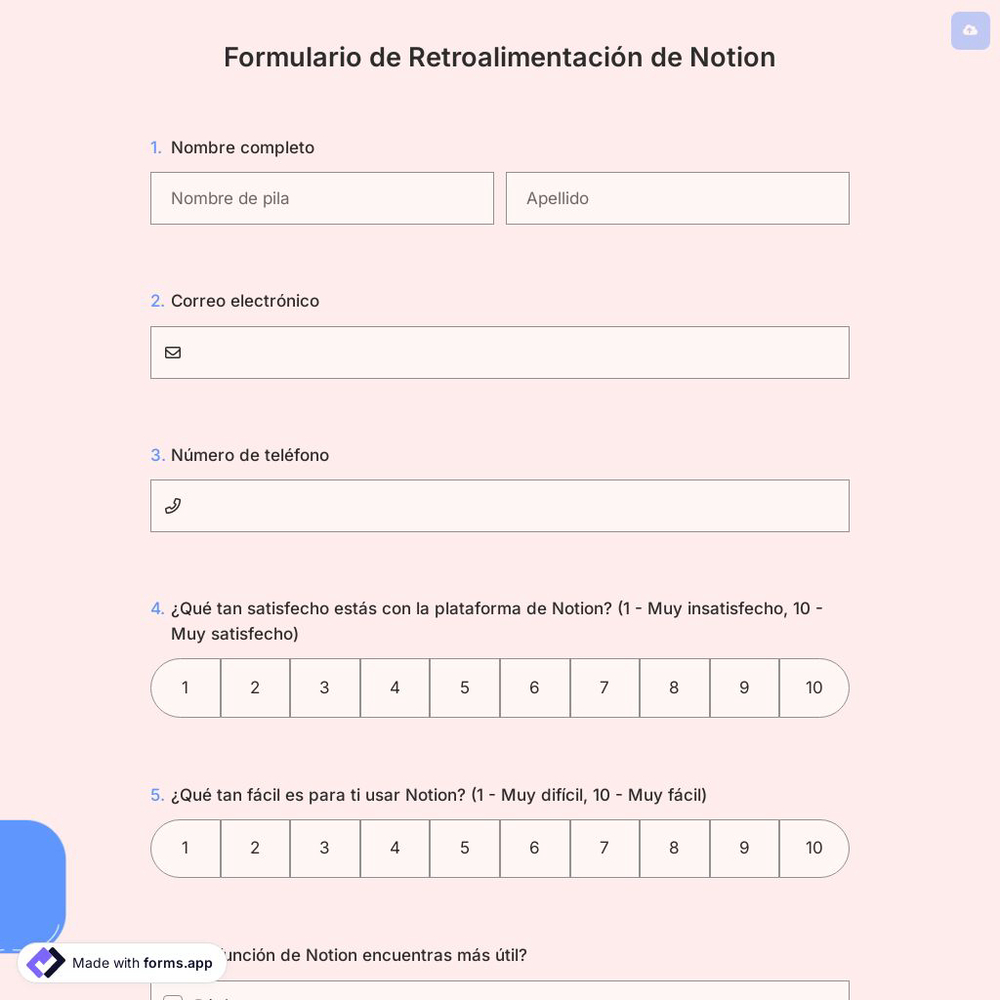Select rating 5 for the satisfaction question
This screenshot has height=1000, width=1000.
point(464,688)
